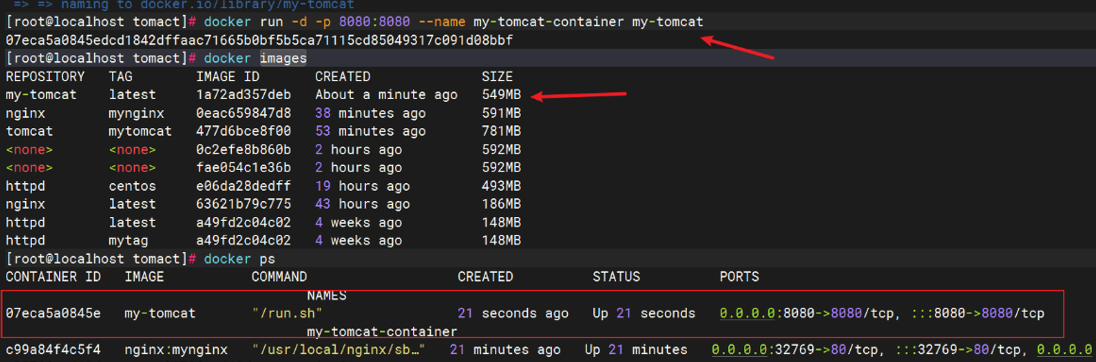The width and height of the screenshot is (1096, 362).
Task: Click image ID fae054c1e36b
Action: [244, 168]
